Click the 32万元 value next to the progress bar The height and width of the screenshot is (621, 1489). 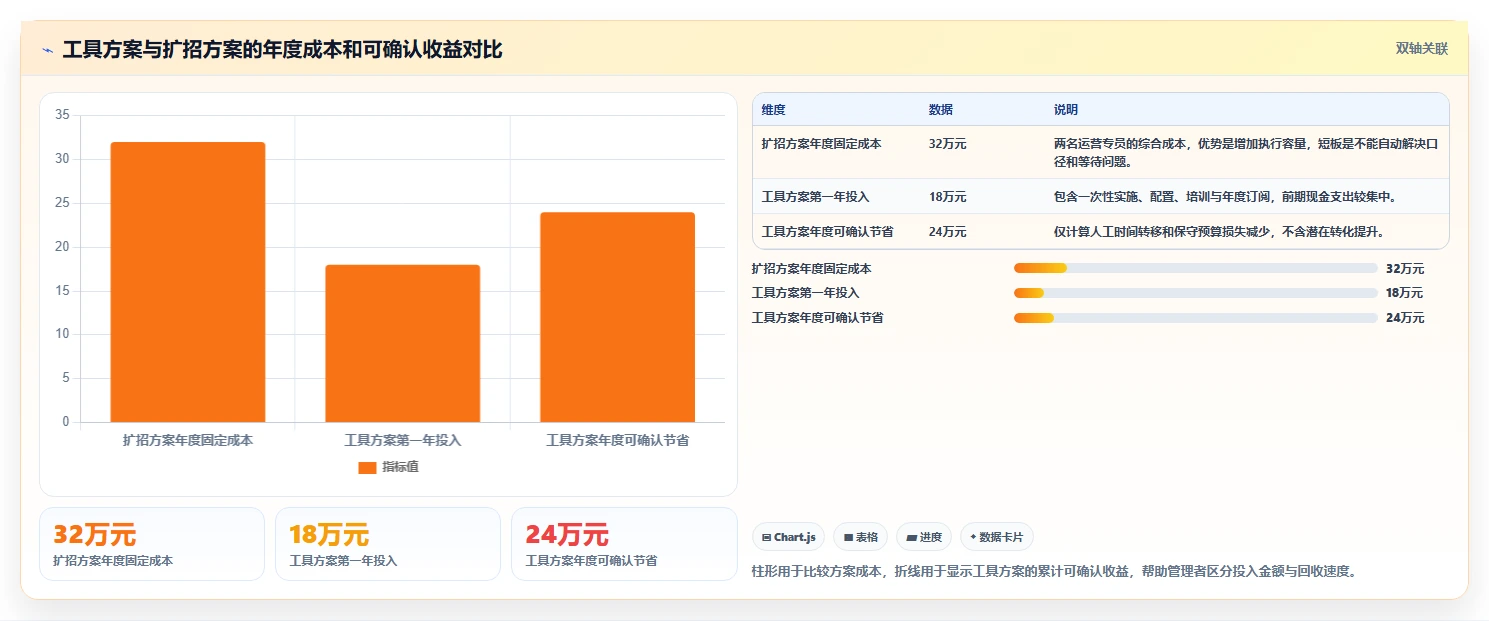coord(1405,269)
